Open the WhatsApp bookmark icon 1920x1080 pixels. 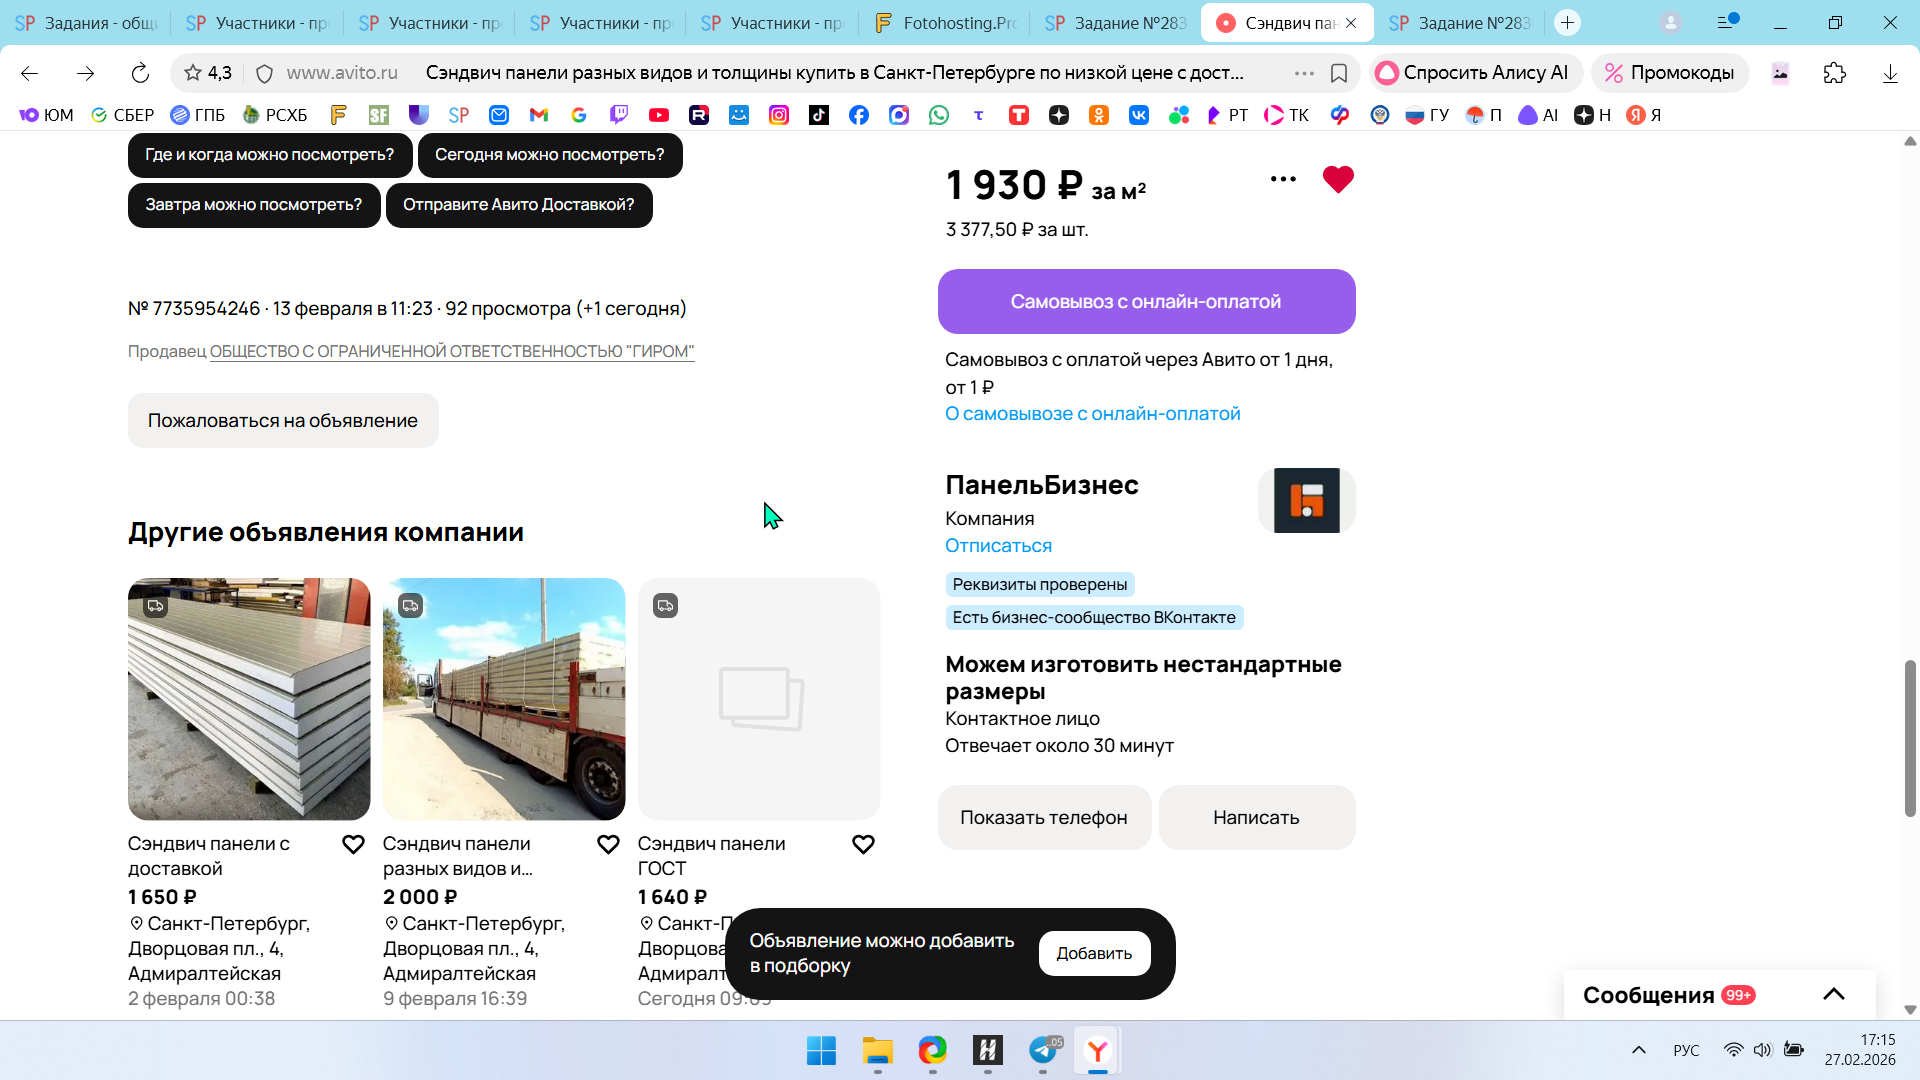point(938,115)
